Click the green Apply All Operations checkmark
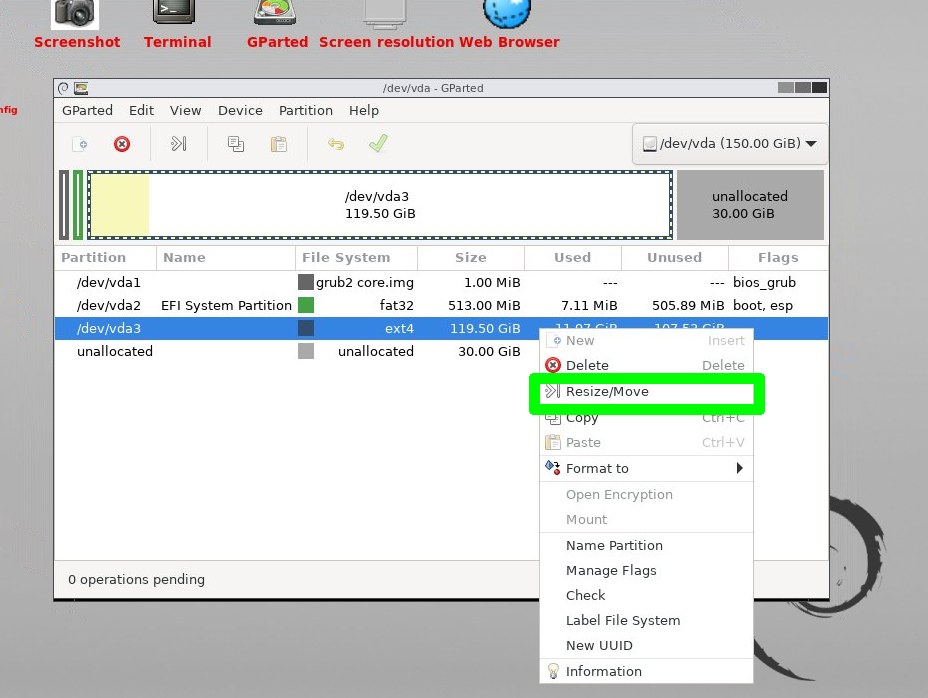Viewport: 928px width, 698px height. [x=378, y=144]
